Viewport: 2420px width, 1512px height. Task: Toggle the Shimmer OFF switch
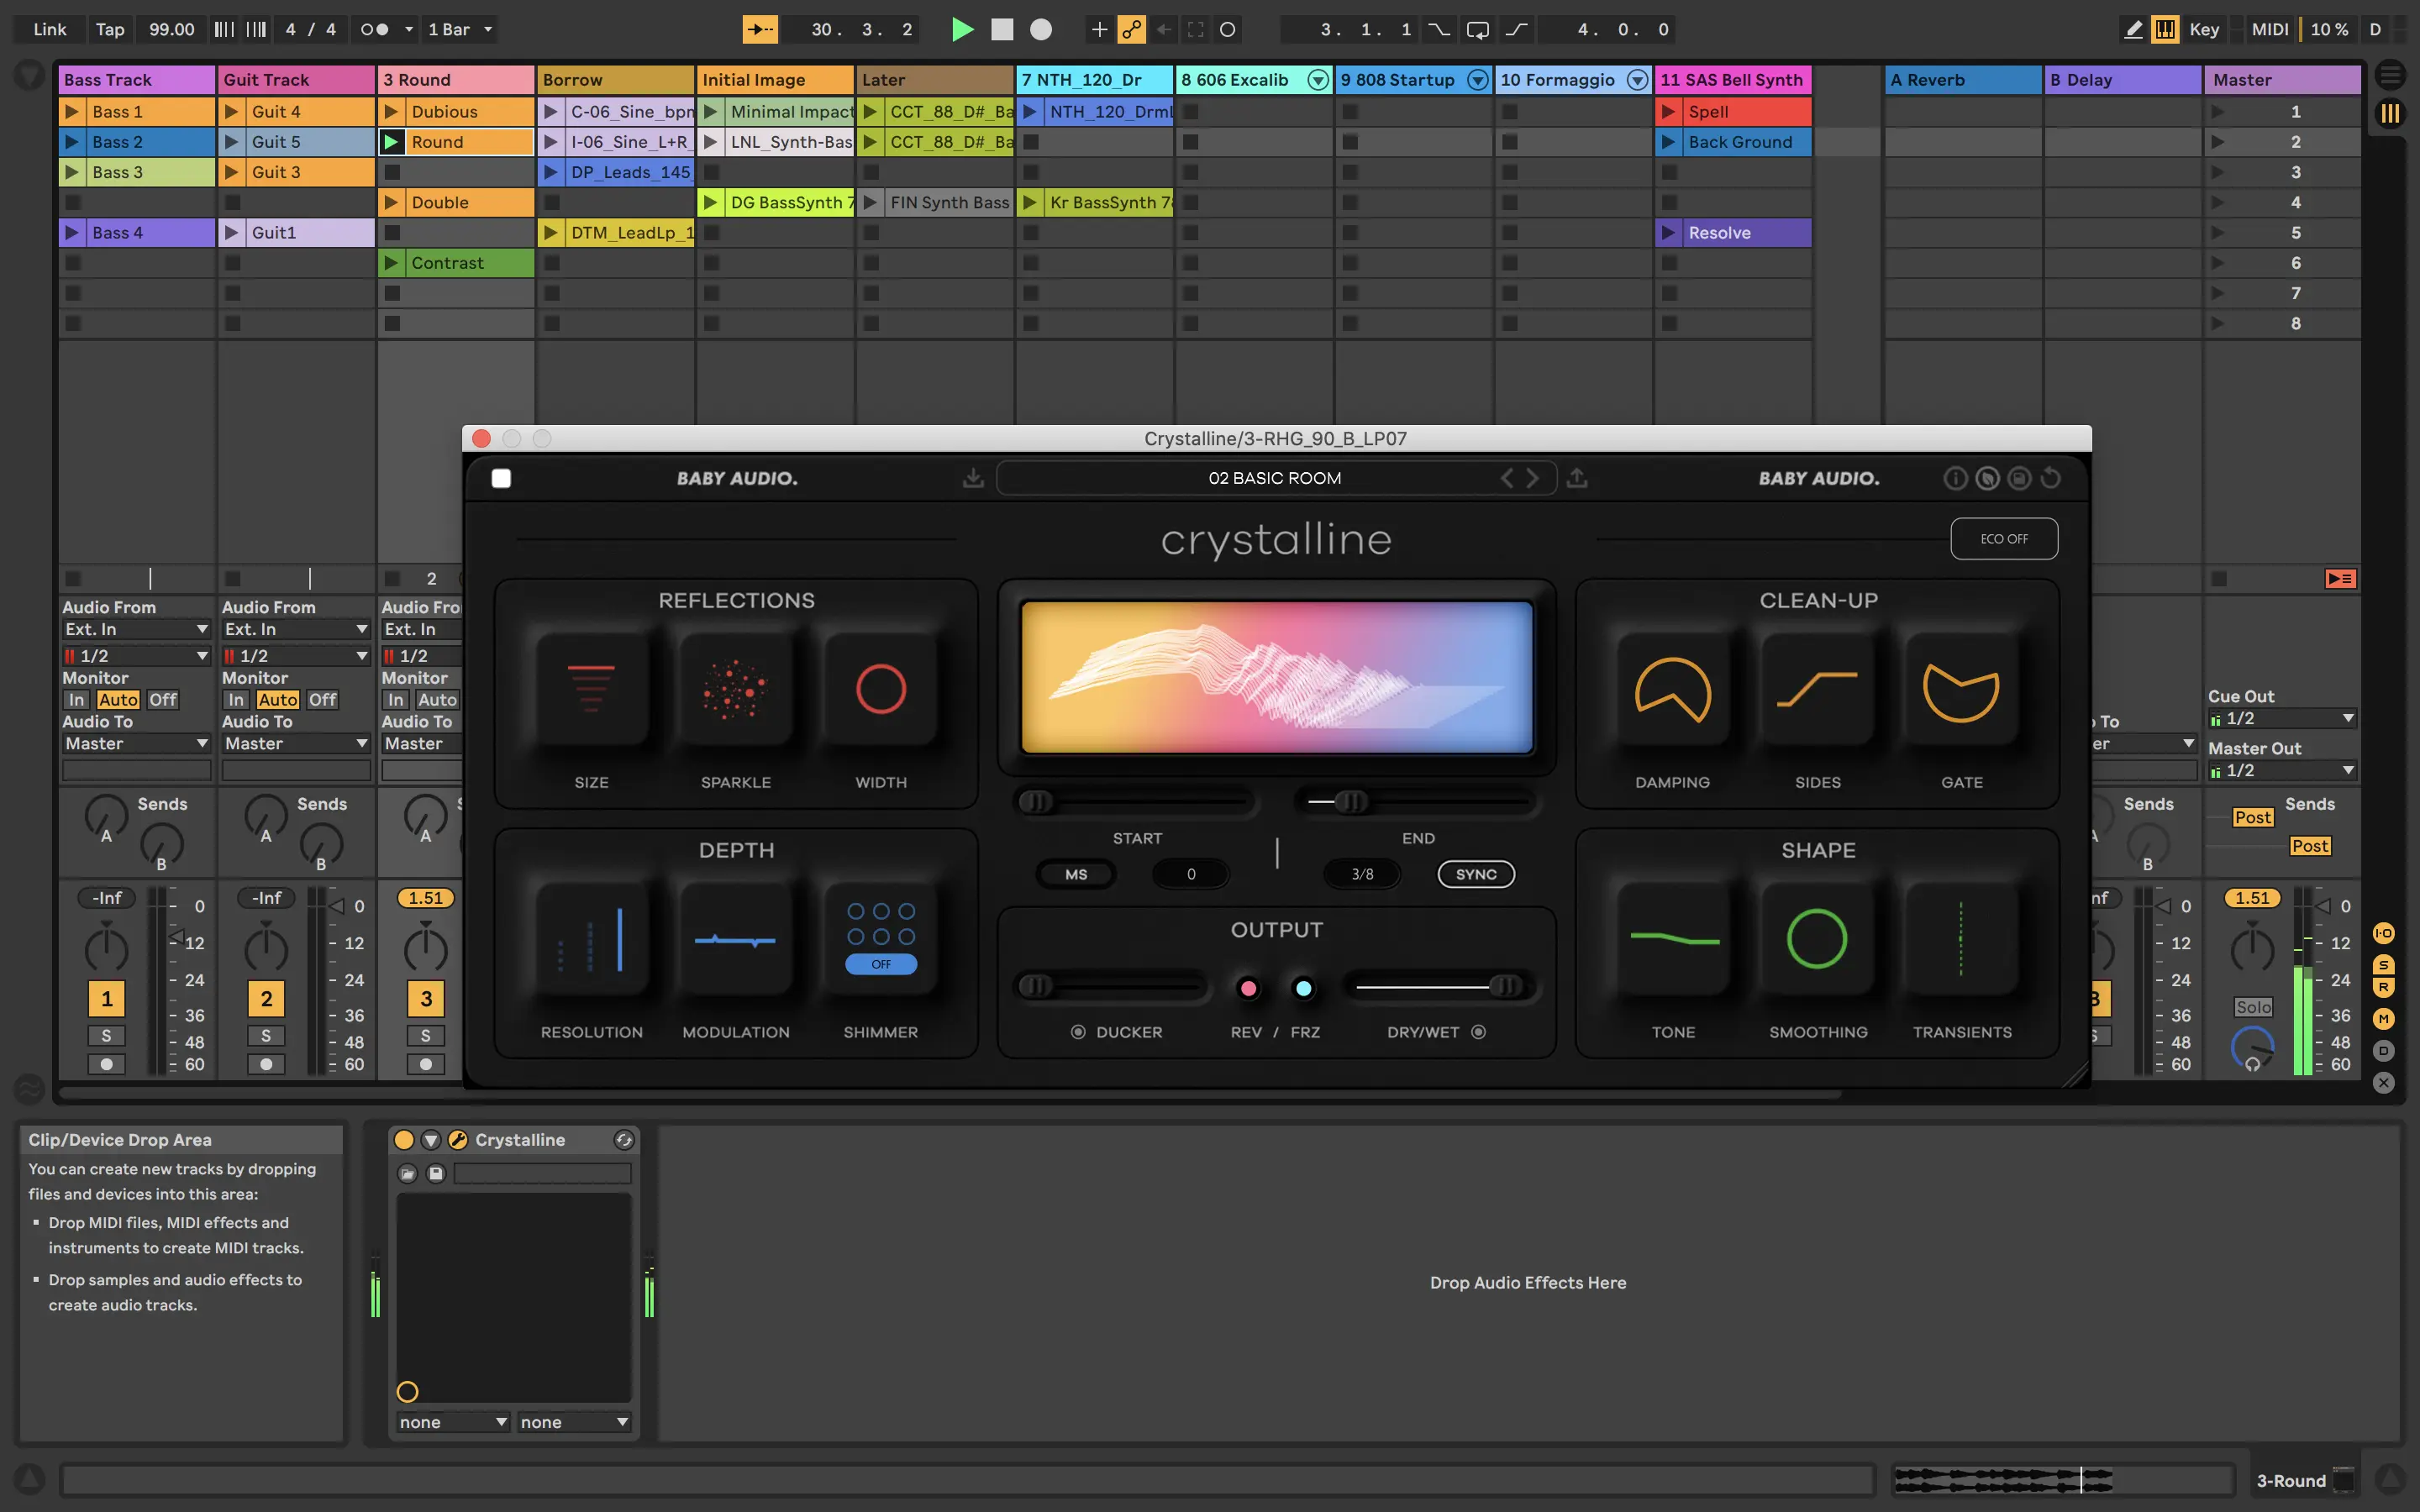(x=880, y=964)
